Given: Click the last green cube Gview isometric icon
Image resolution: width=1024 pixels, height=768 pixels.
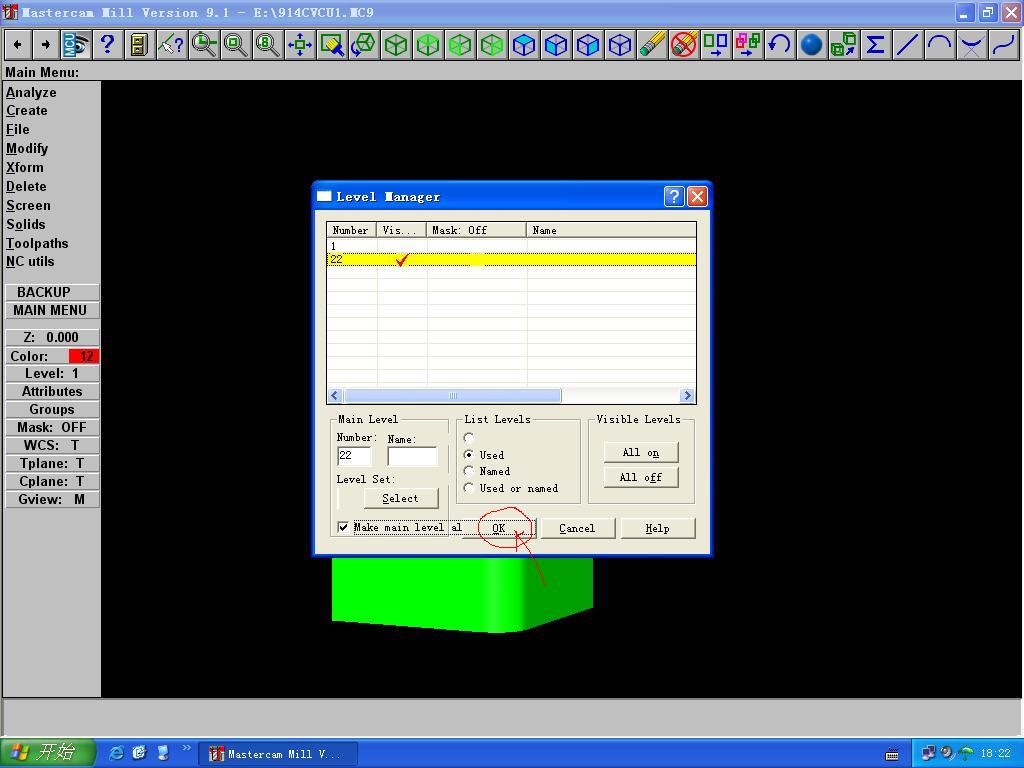Looking at the screenshot, I should [x=492, y=45].
